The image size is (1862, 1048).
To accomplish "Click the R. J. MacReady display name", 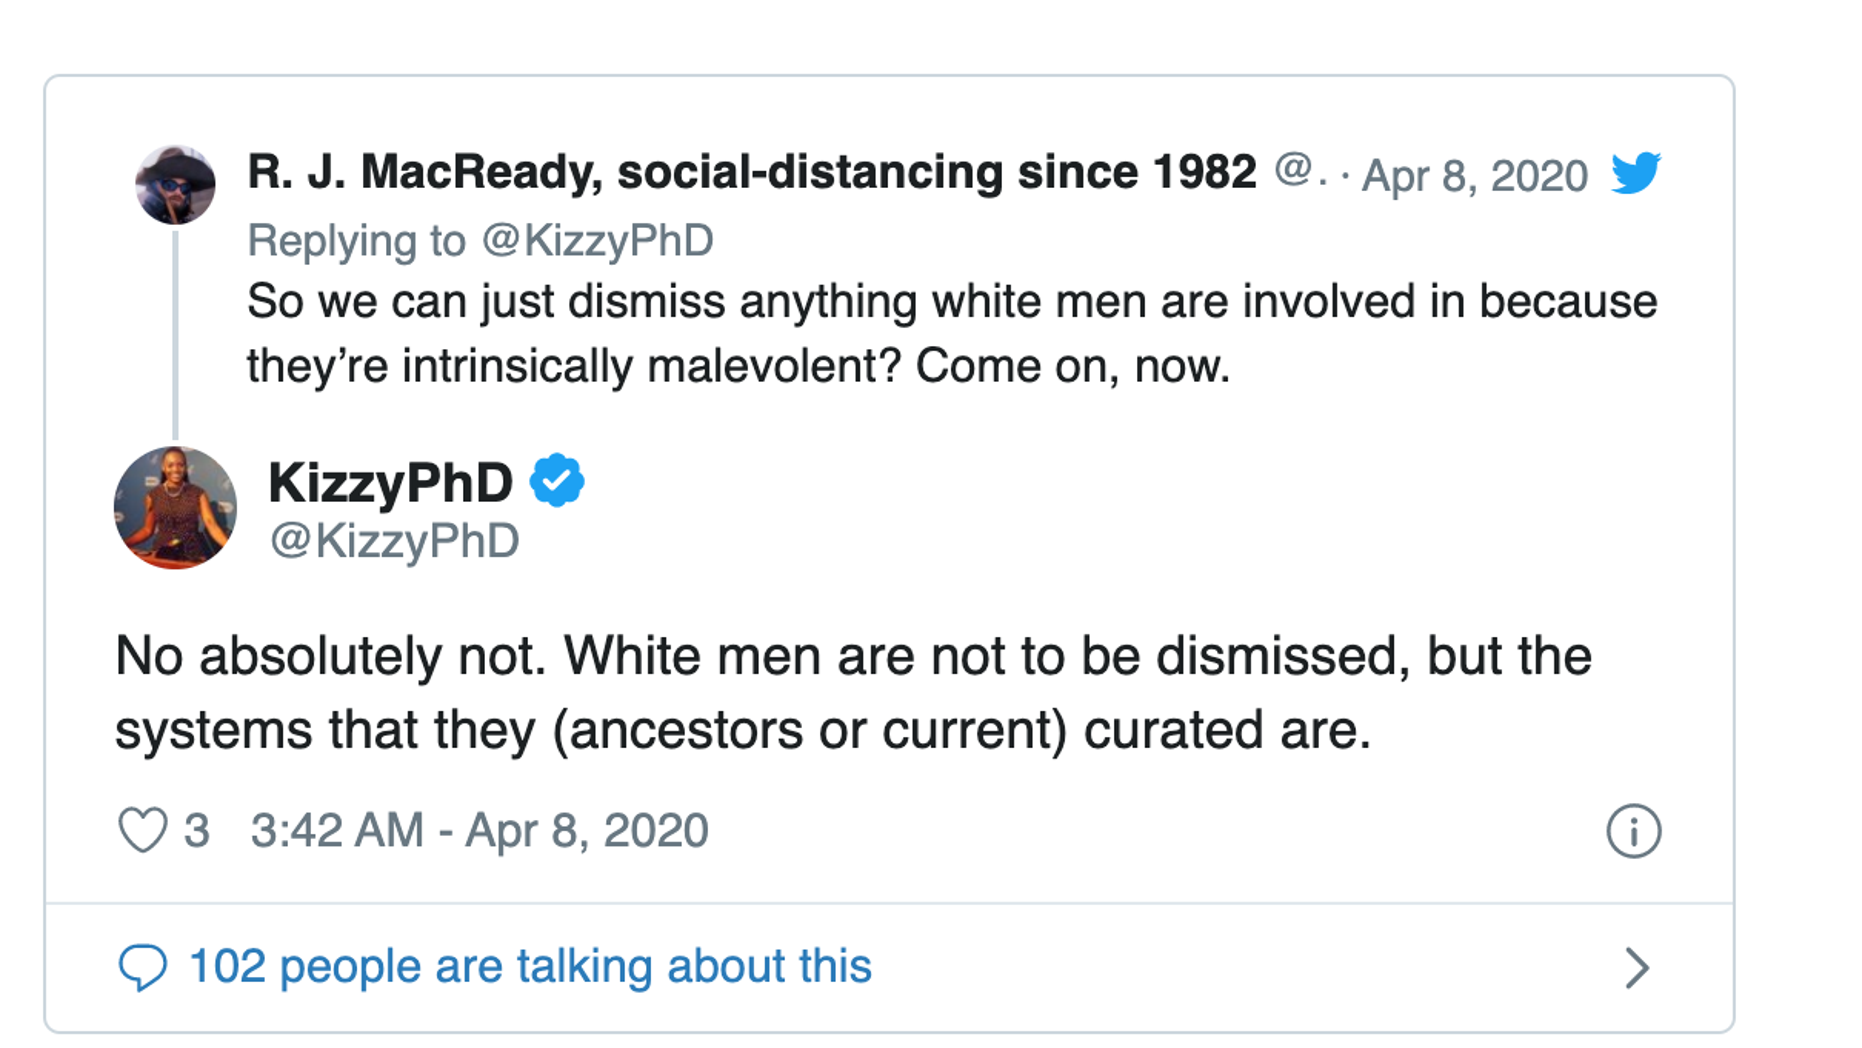I will pyautogui.click(x=751, y=172).
